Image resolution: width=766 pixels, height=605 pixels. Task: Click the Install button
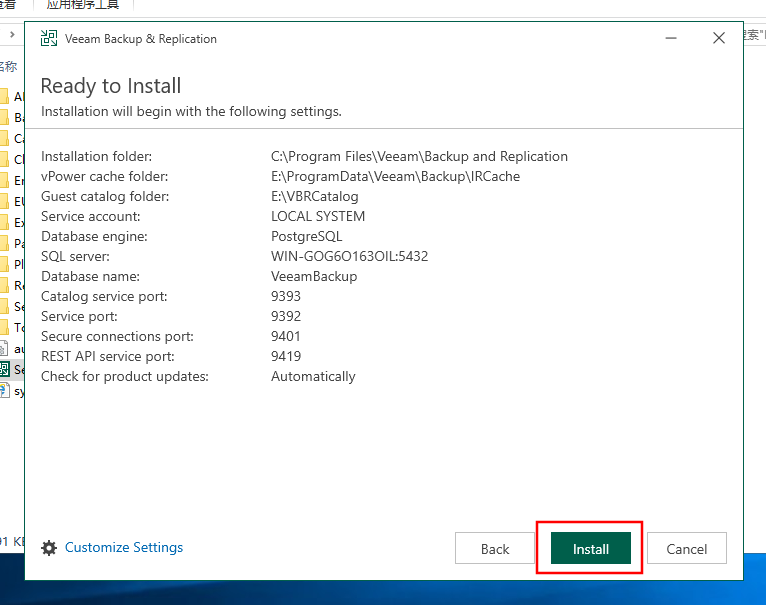pos(591,548)
